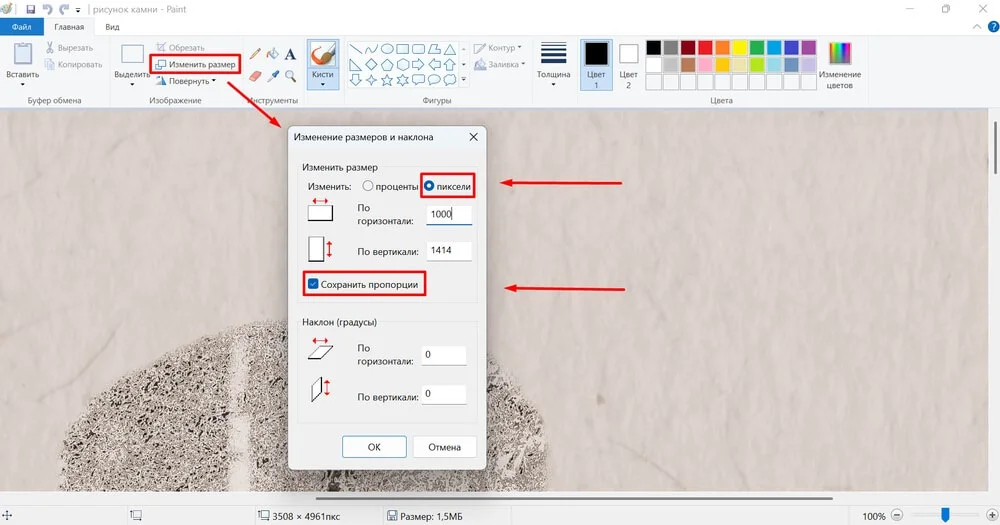
Task: Click the Отмена button
Action: [444, 447]
